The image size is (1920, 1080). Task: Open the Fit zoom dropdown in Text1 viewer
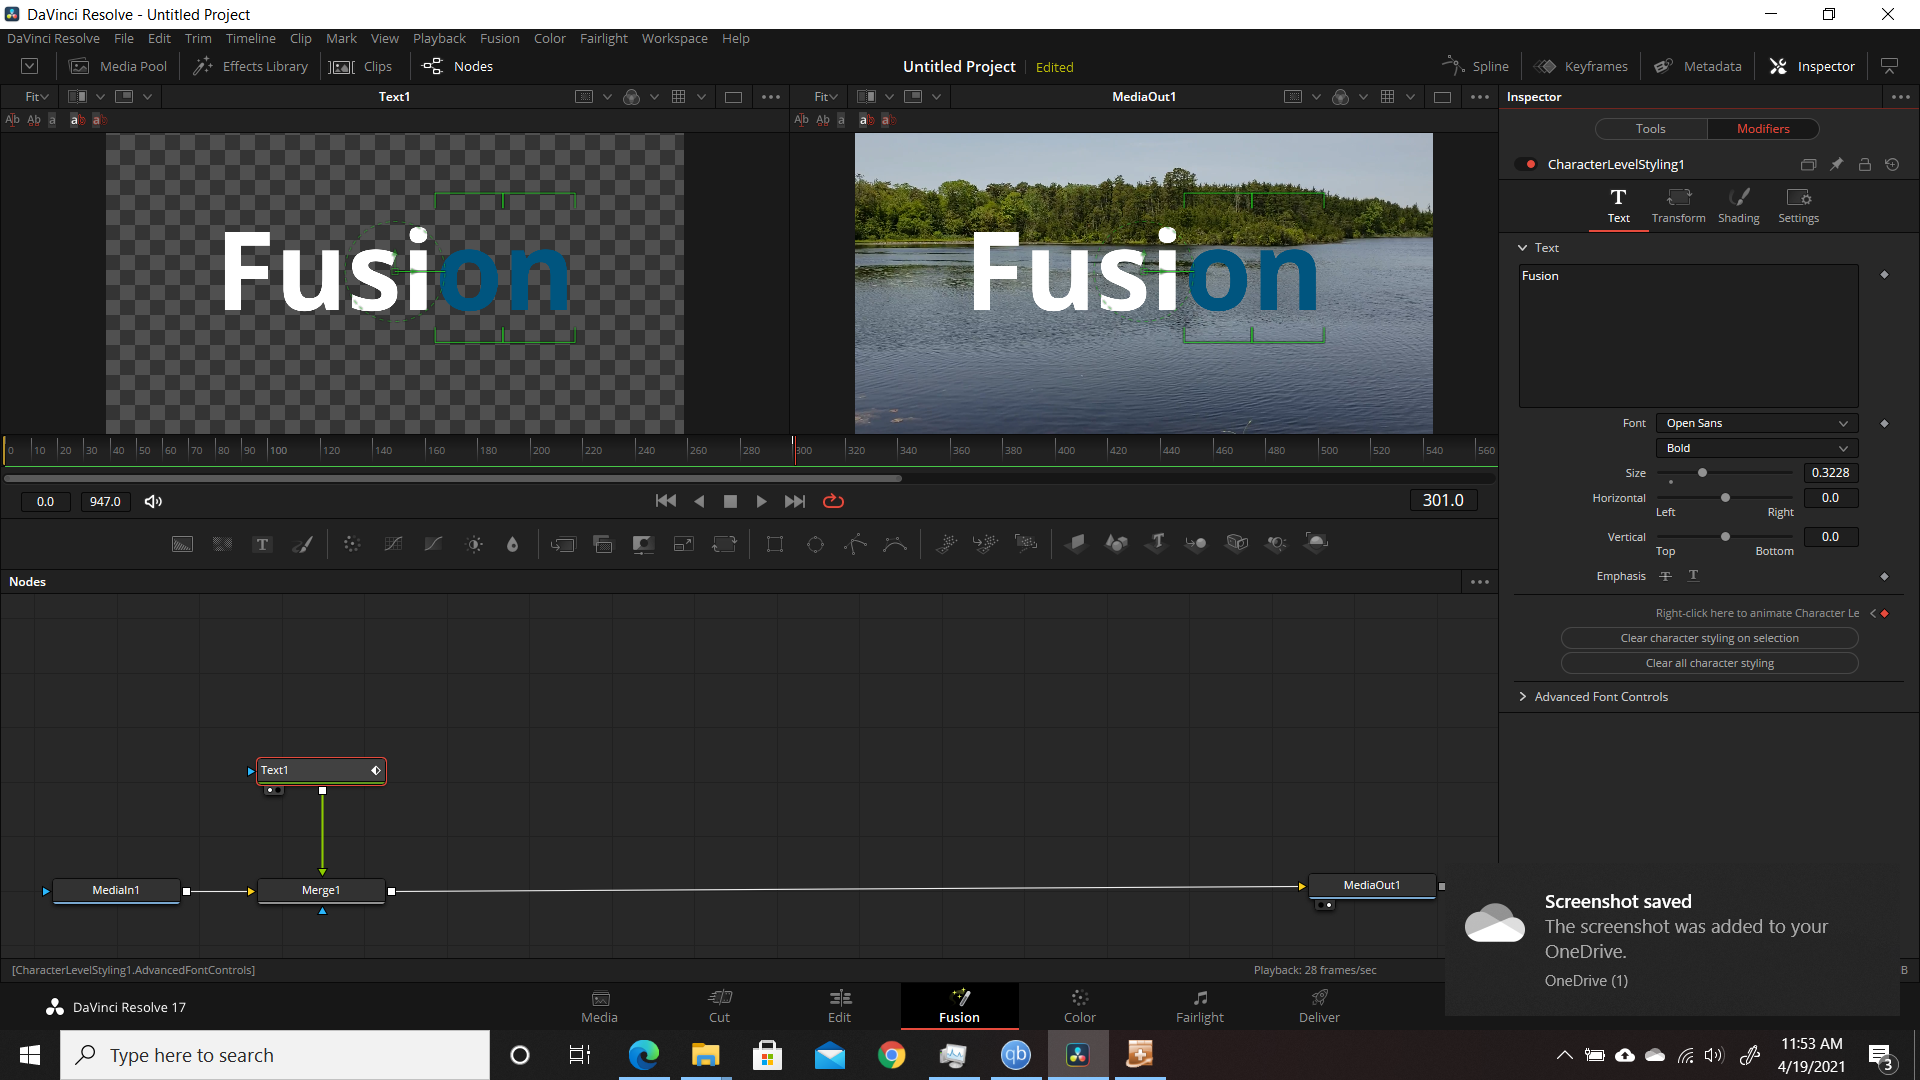click(x=37, y=97)
